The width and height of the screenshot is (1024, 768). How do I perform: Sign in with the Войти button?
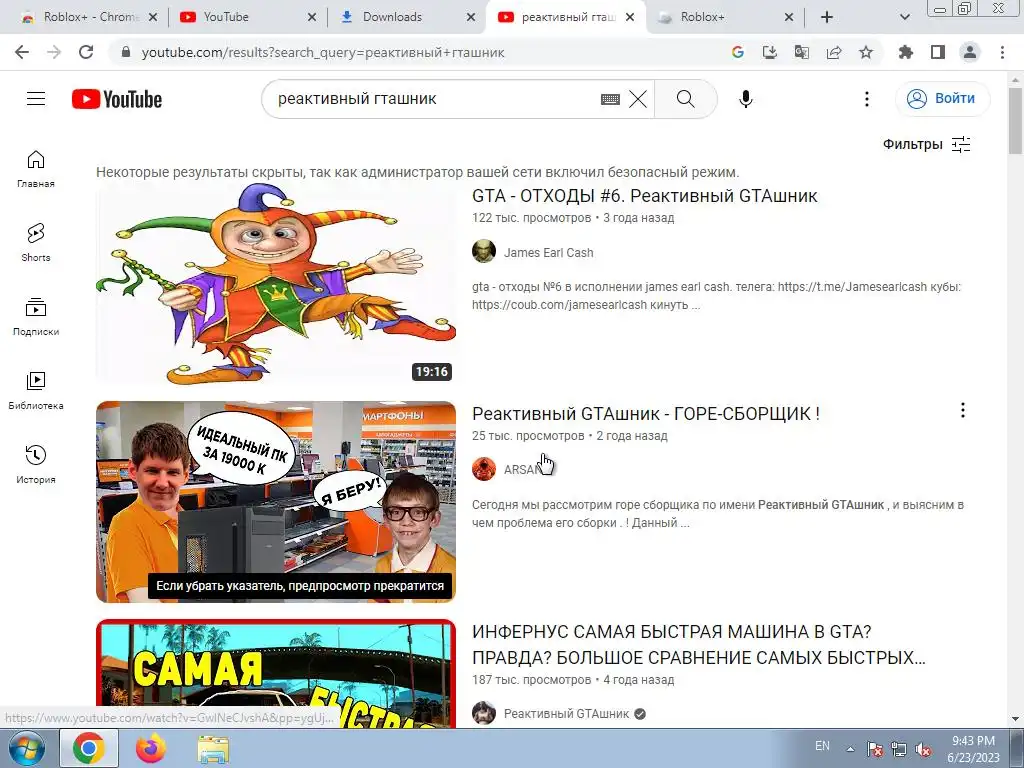coord(942,99)
